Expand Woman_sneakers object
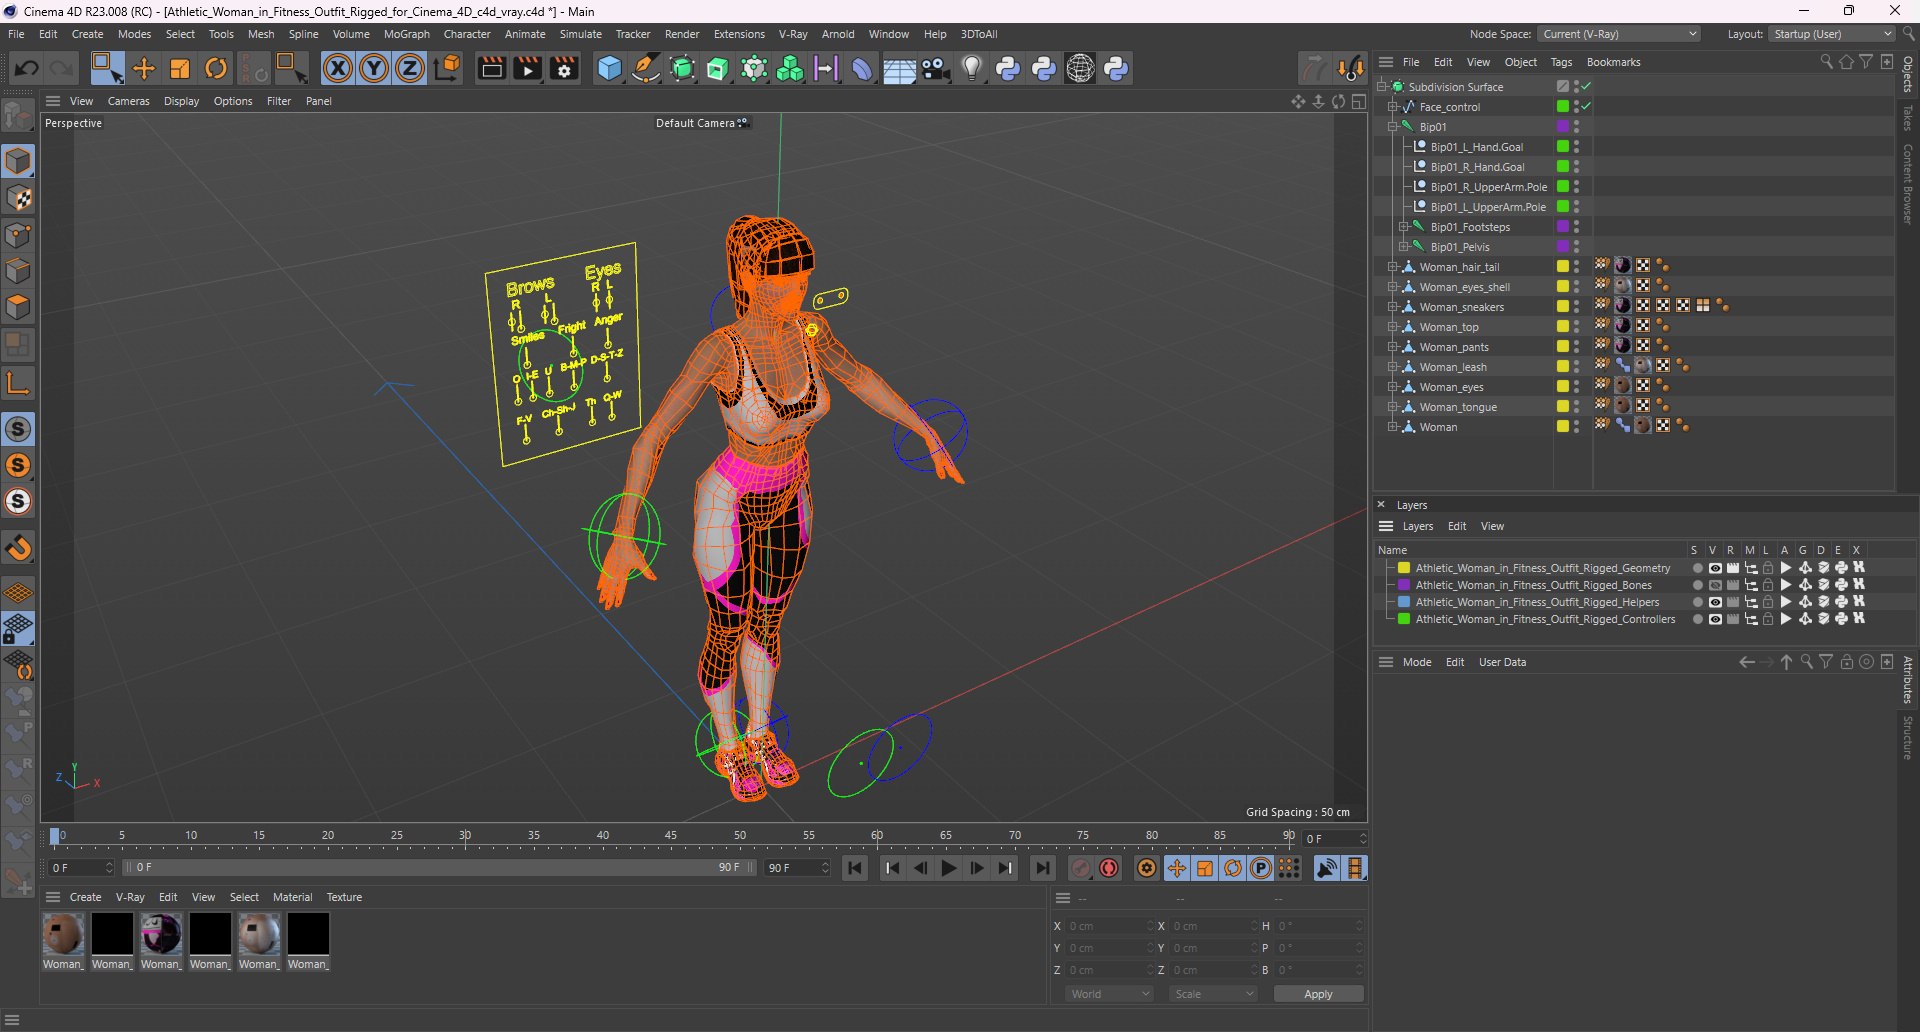 [x=1392, y=307]
